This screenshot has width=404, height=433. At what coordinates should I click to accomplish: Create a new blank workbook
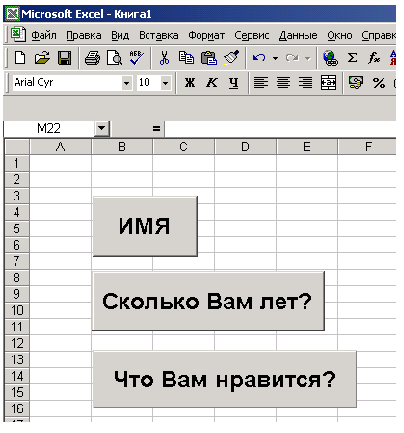pos(20,58)
